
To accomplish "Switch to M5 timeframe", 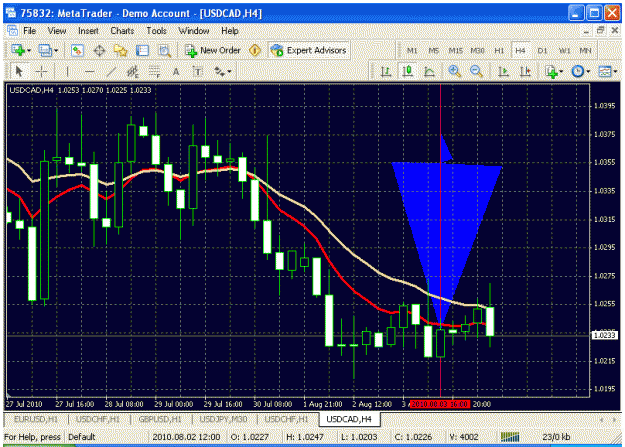I will (434, 51).
